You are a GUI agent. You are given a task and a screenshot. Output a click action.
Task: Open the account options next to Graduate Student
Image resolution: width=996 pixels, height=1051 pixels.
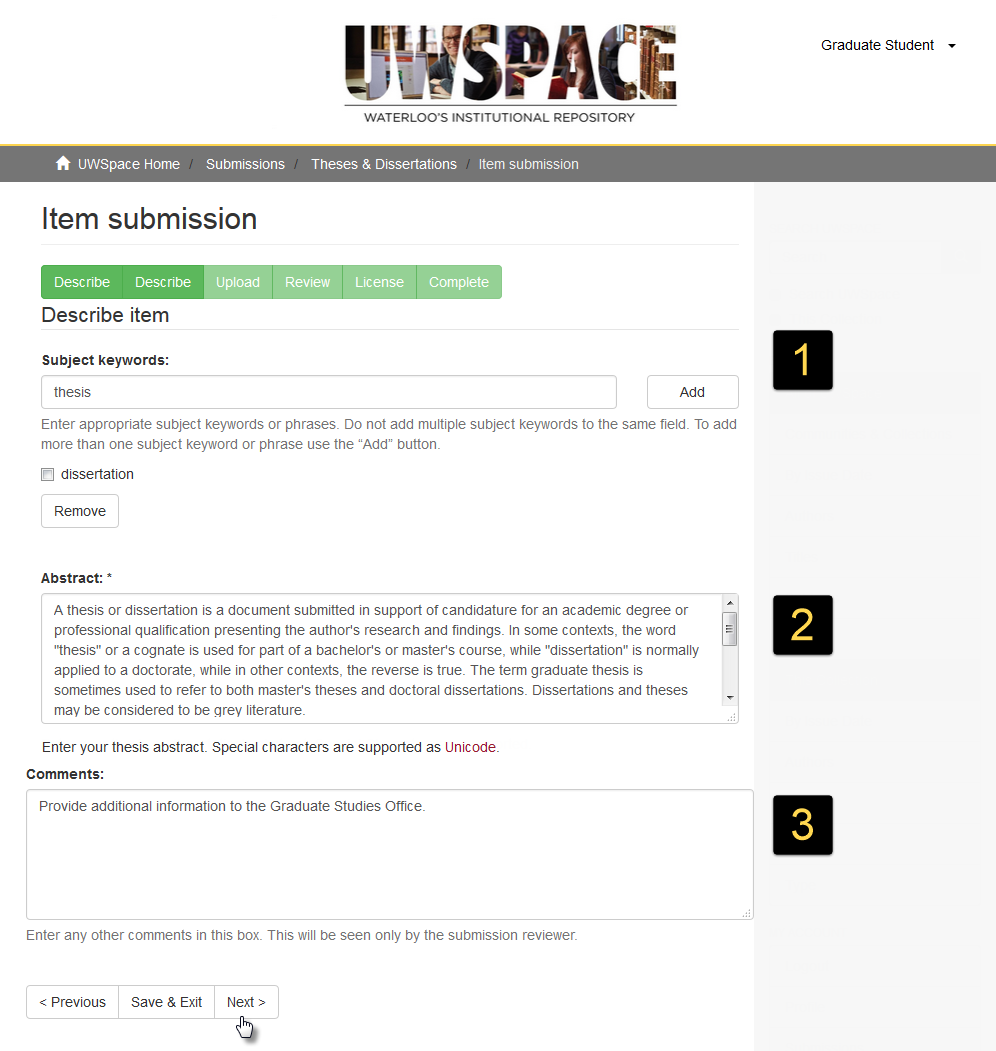coord(951,45)
